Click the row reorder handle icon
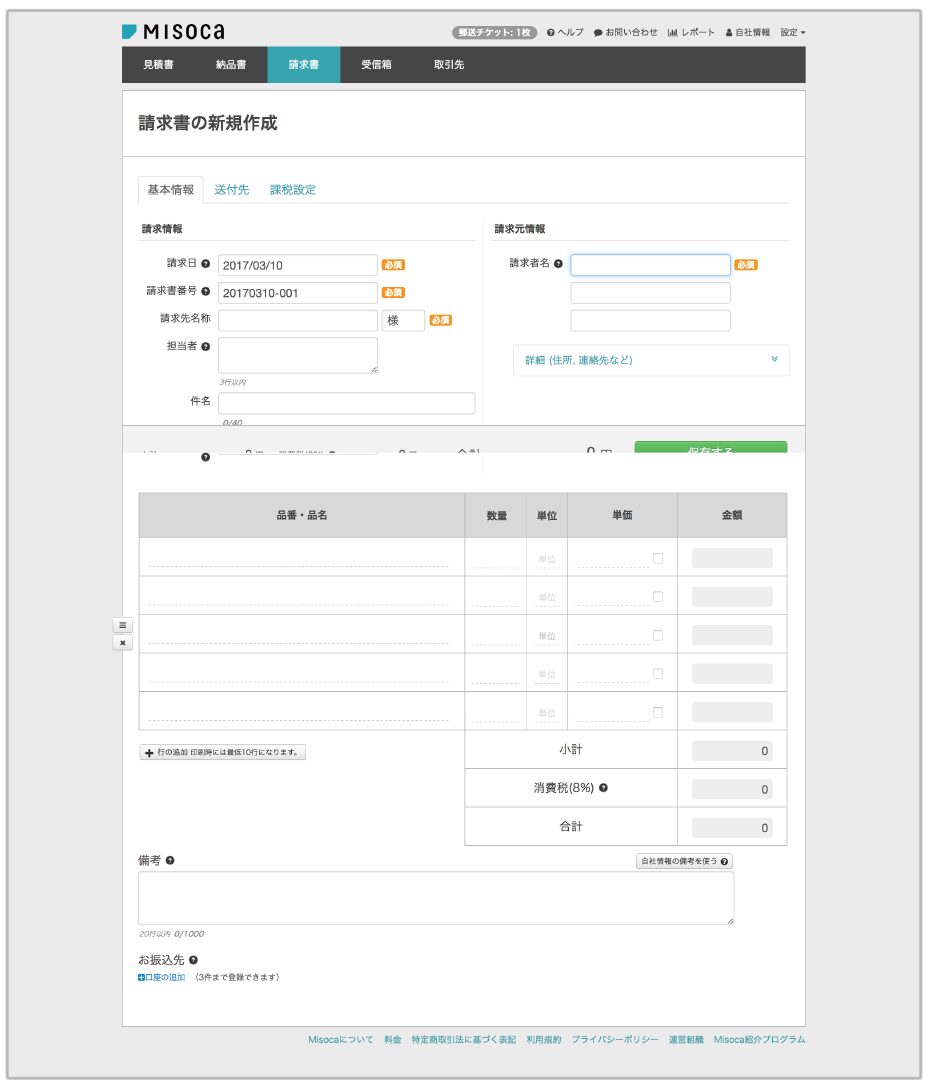Viewport: 930px width, 1090px height. click(x=123, y=625)
